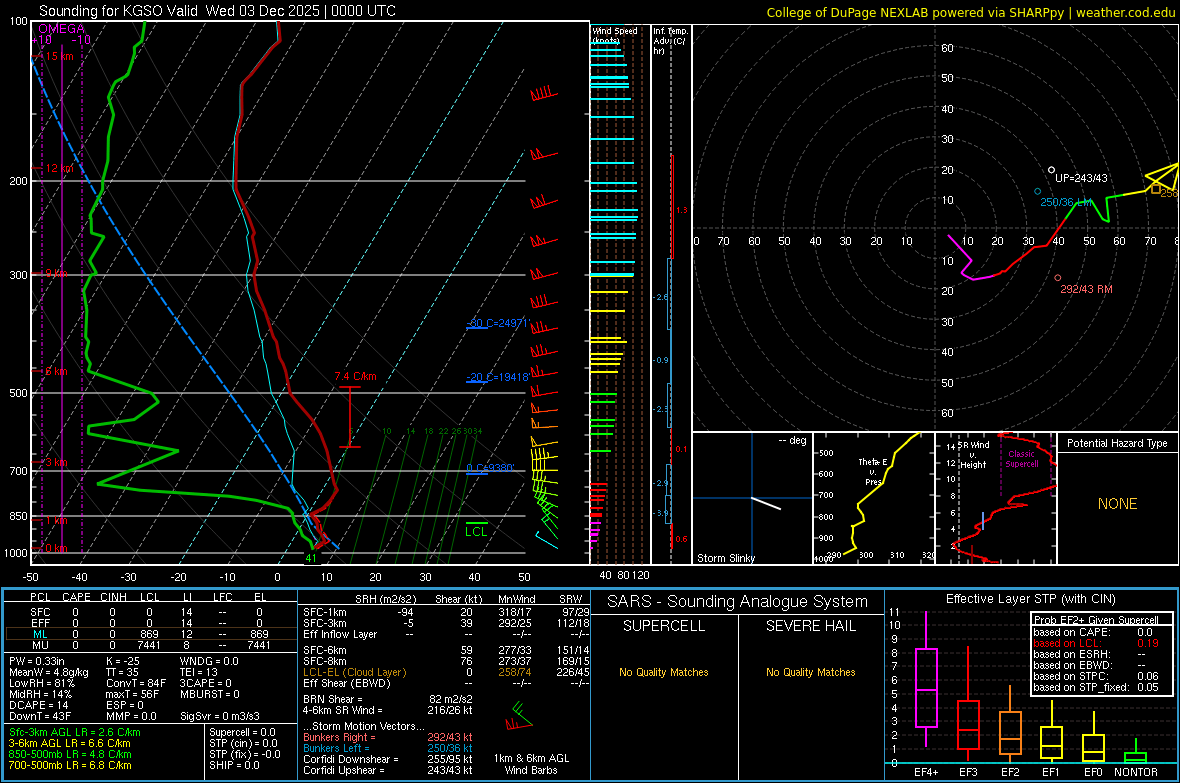
Task: Click 'UP=243/43' hodograph label
Action: (x=1081, y=178)
